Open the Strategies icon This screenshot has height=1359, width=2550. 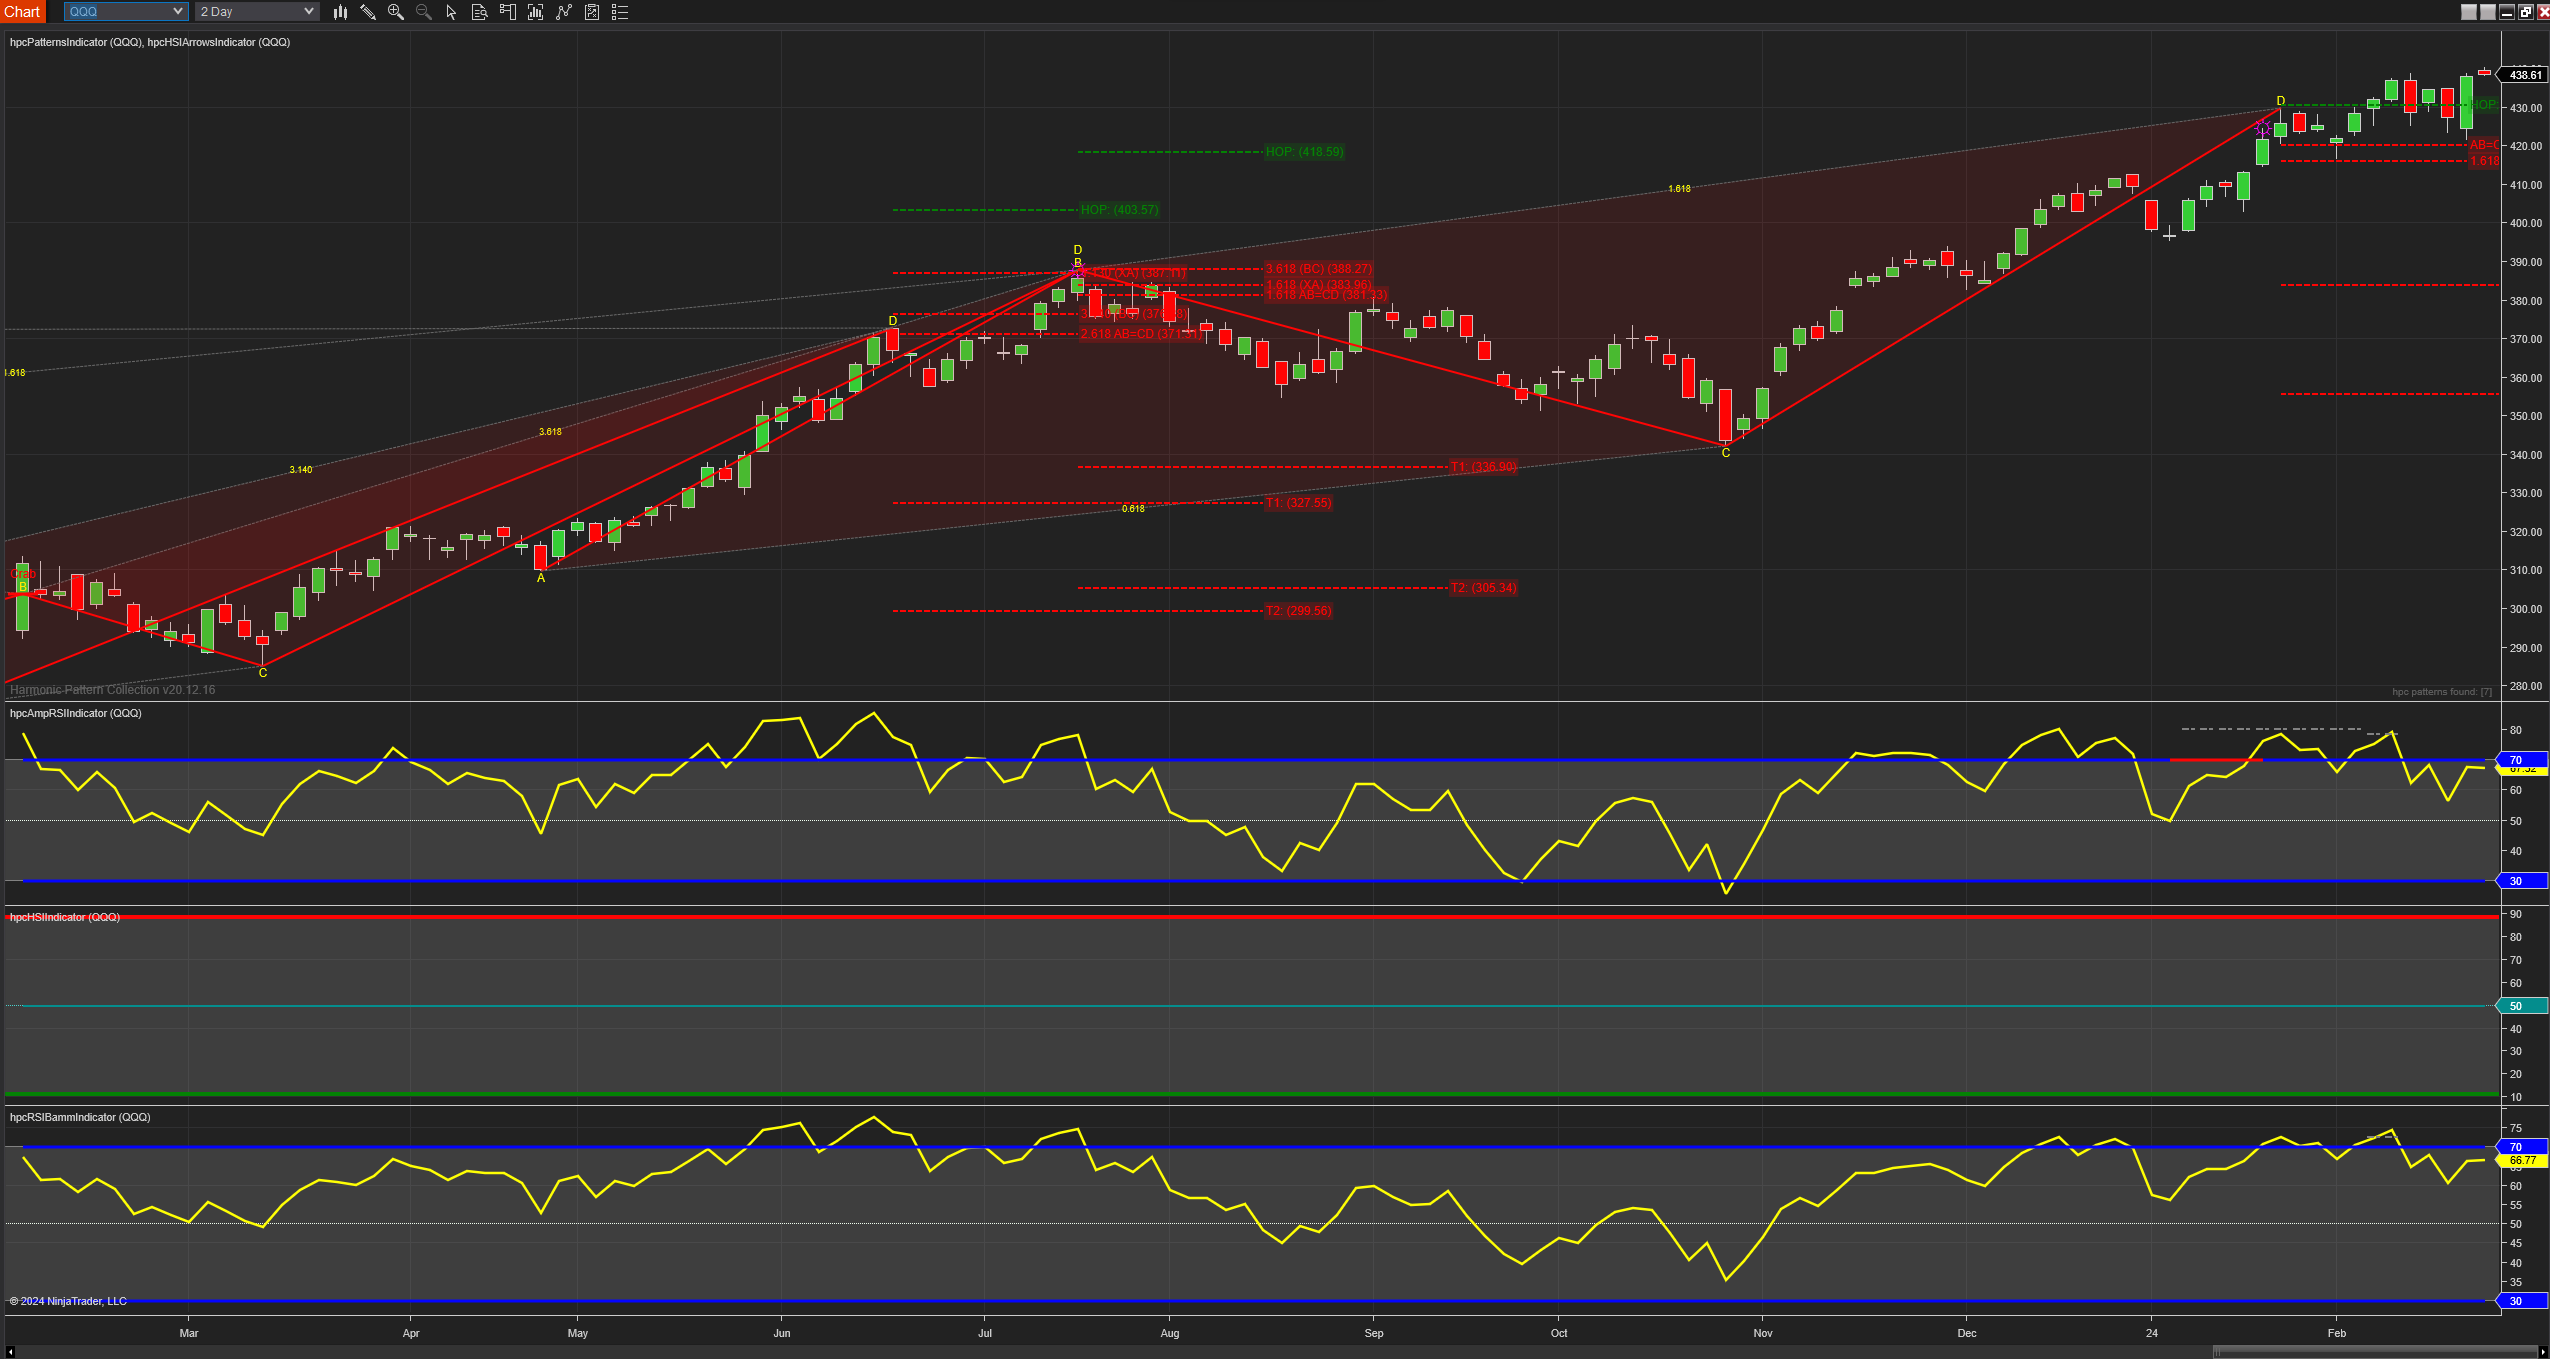592,12
